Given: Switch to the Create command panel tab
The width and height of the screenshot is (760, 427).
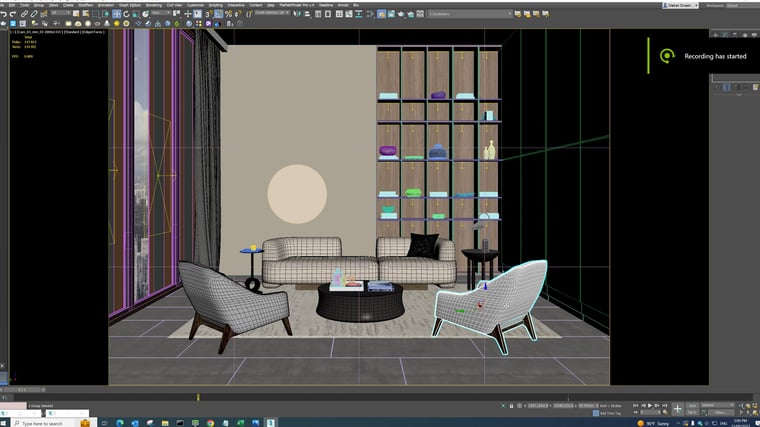Looking at the screenshot, I should (x=715, y=35).
